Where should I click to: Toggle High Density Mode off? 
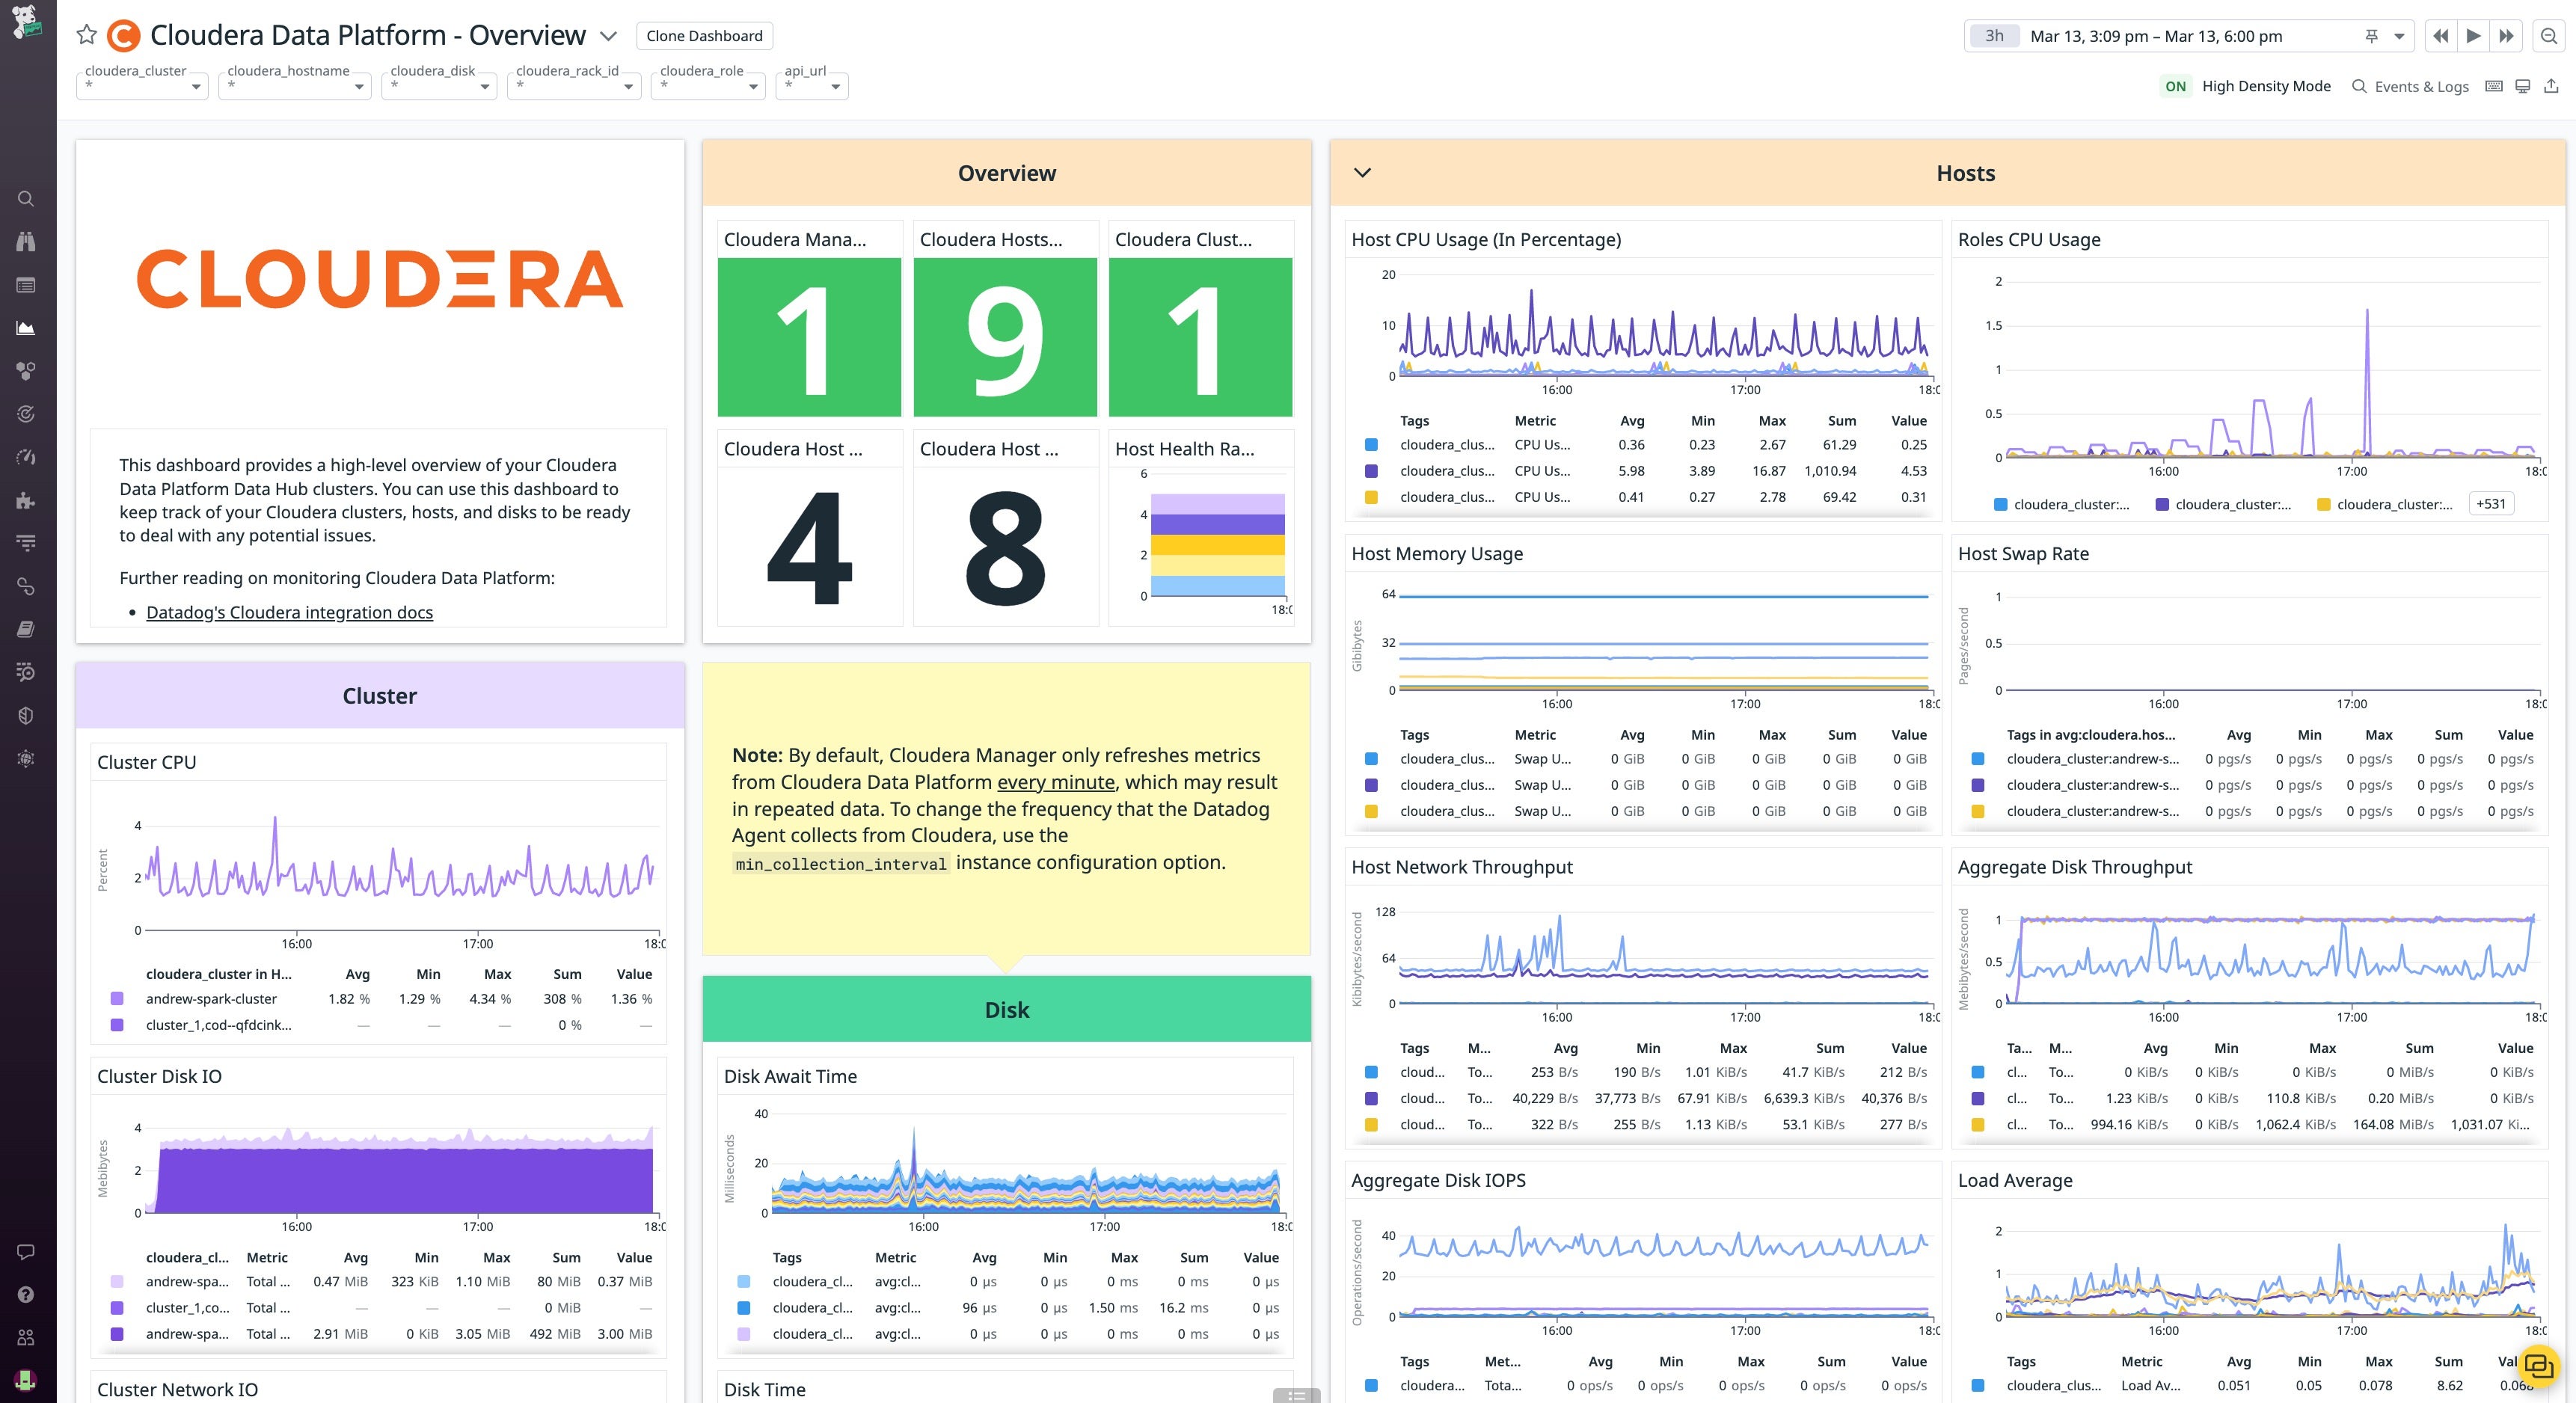coord(2176,86)
